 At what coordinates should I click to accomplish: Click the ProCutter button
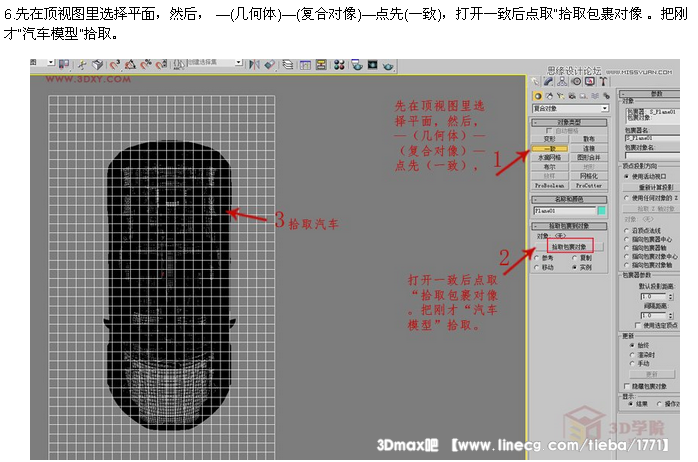point(589,185)
